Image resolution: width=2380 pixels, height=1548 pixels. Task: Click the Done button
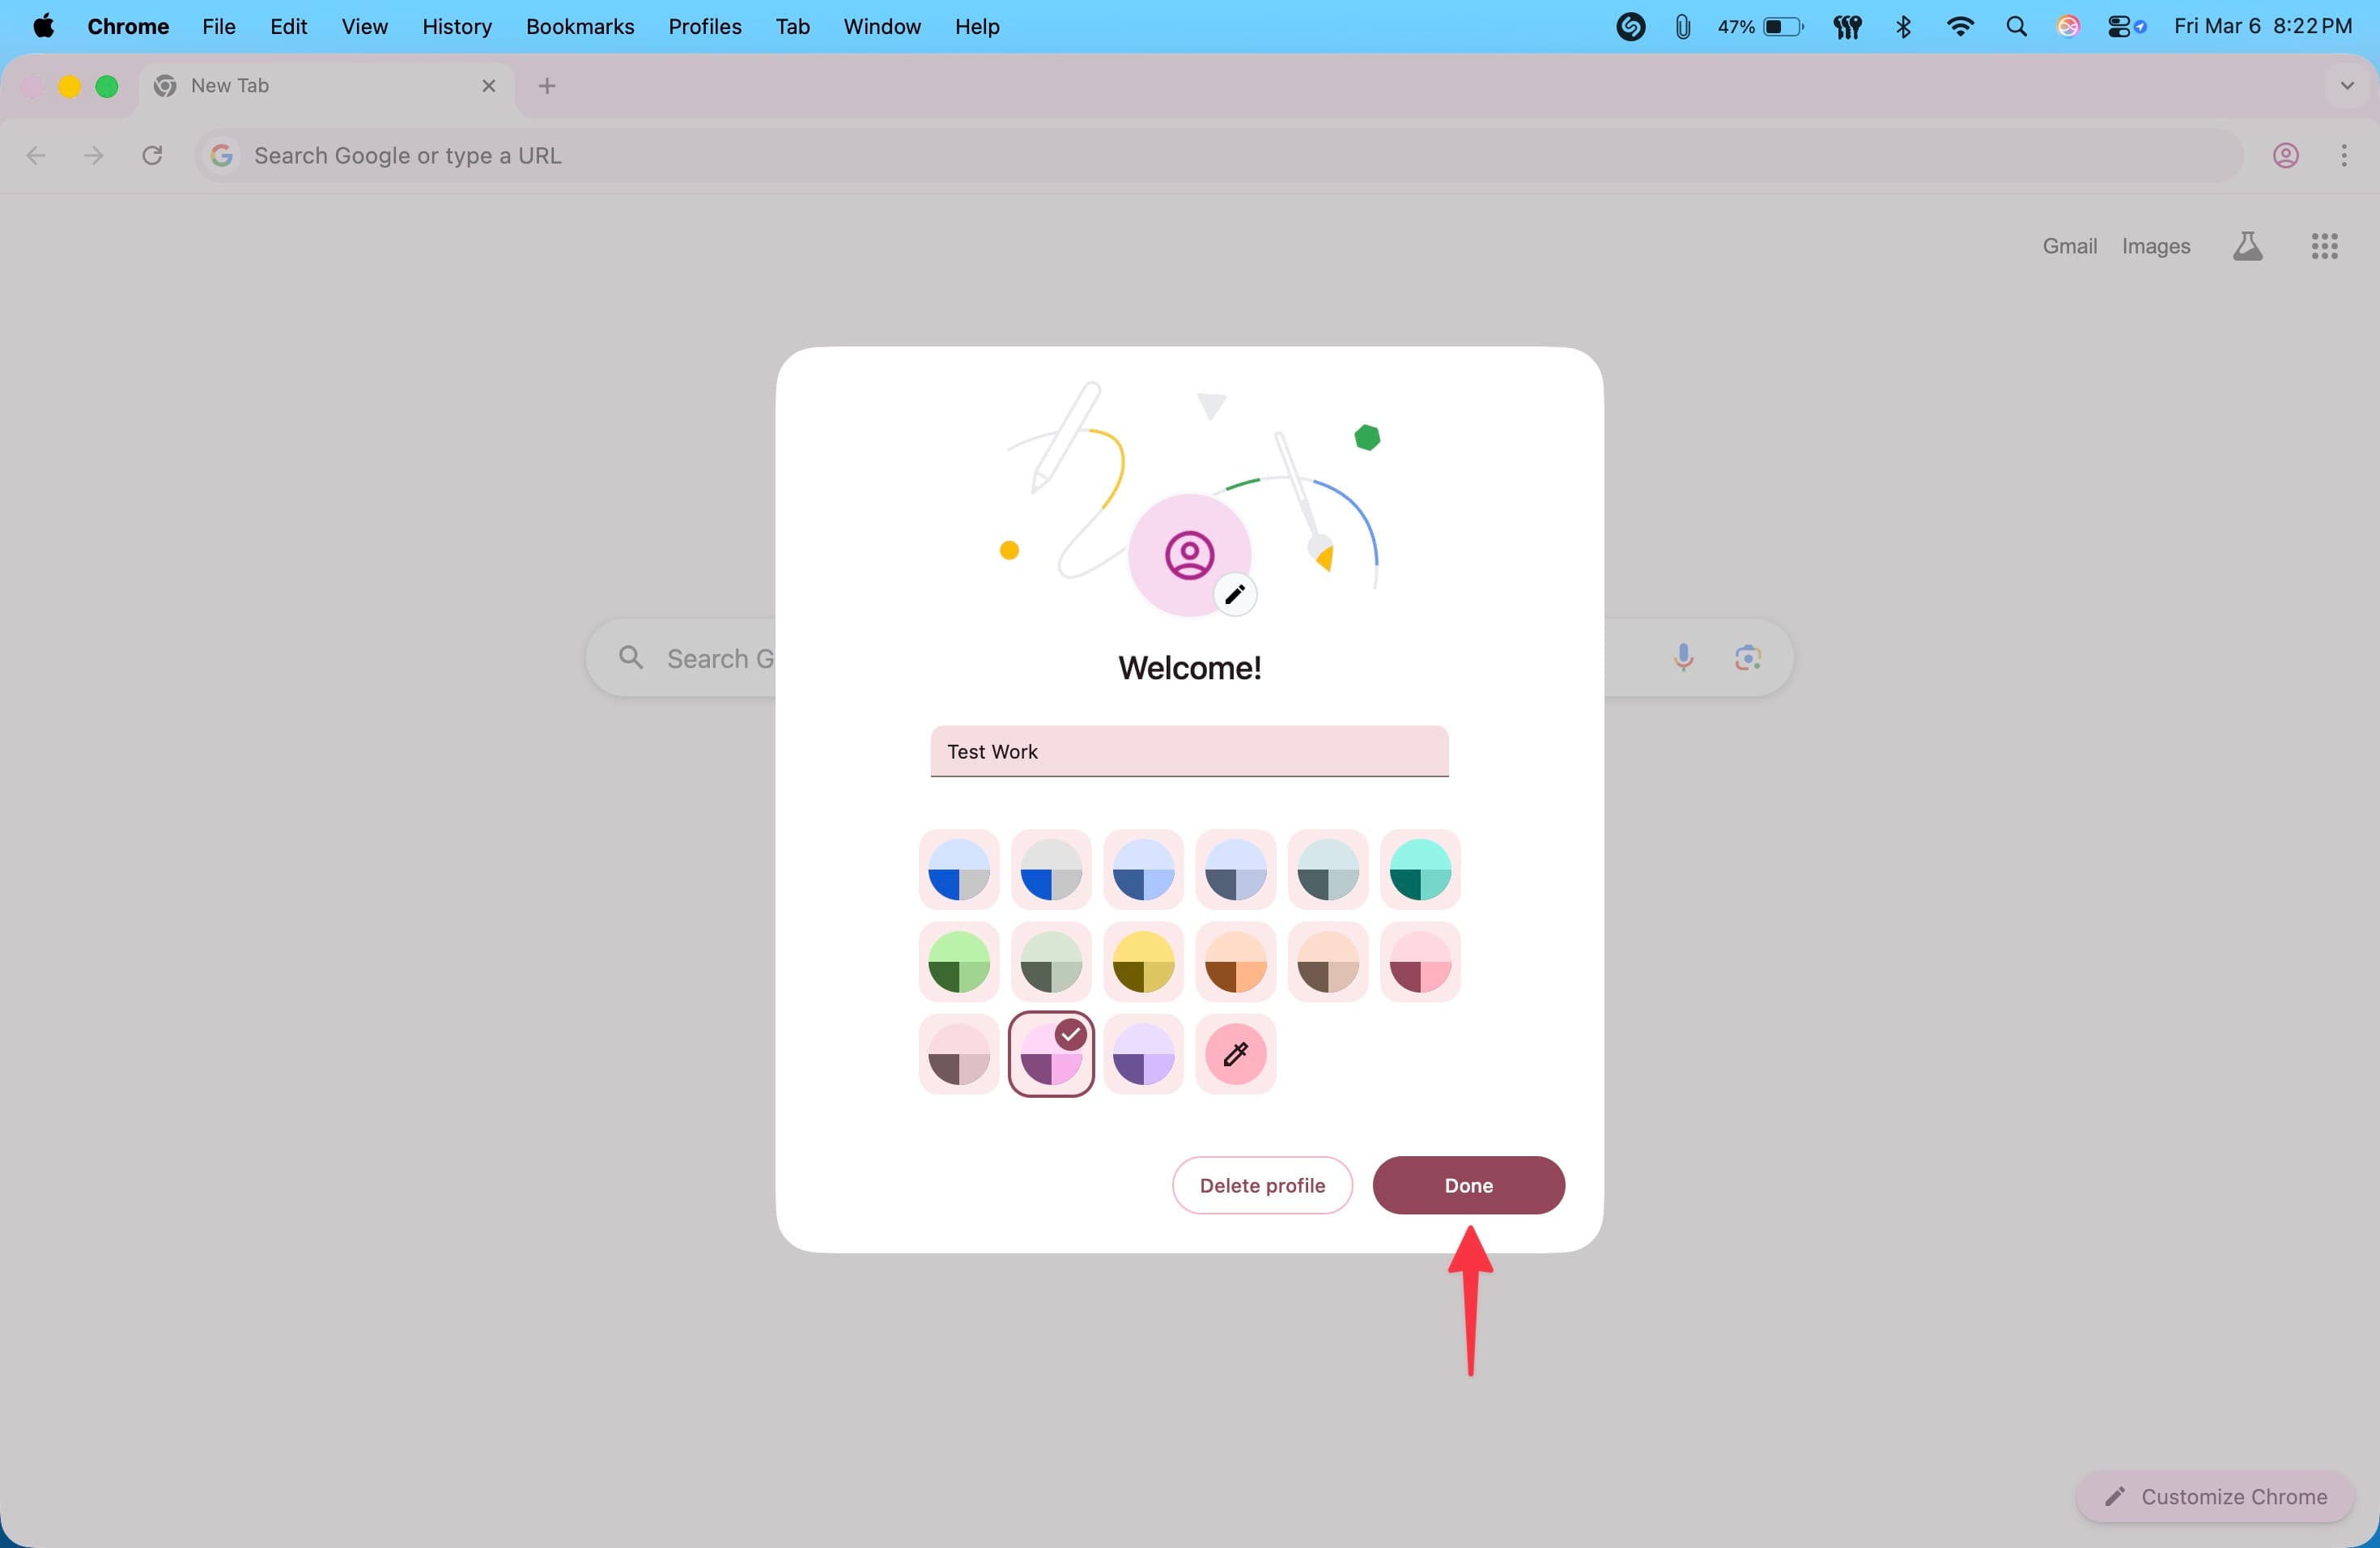tap(1467, 1185)
